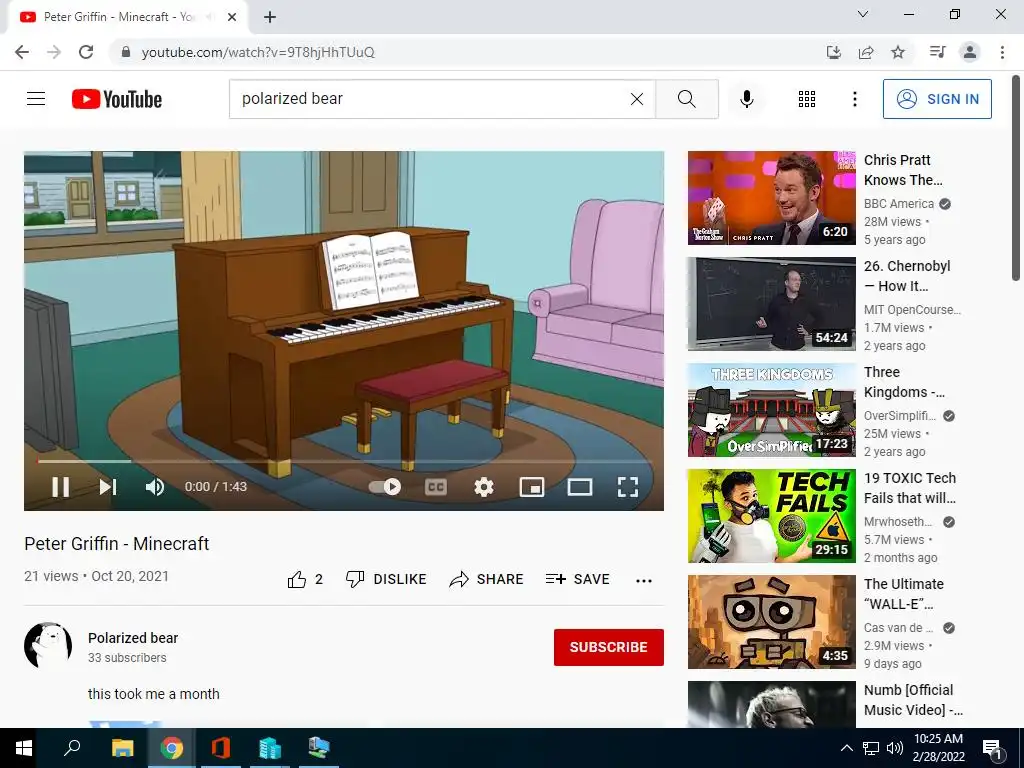The image size is (1024, 768).
Task: Open a new browser tab
Action: [x=270, y=17]
